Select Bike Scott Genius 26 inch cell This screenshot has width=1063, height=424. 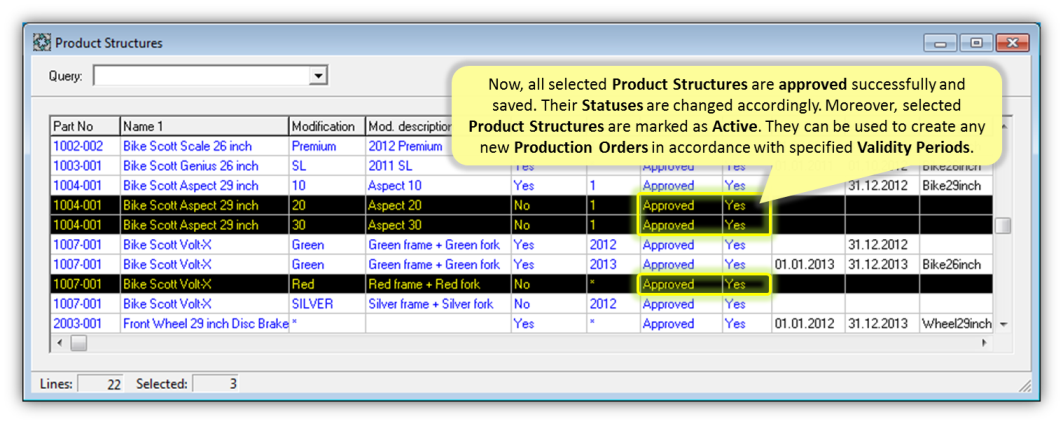coord(205,166)
